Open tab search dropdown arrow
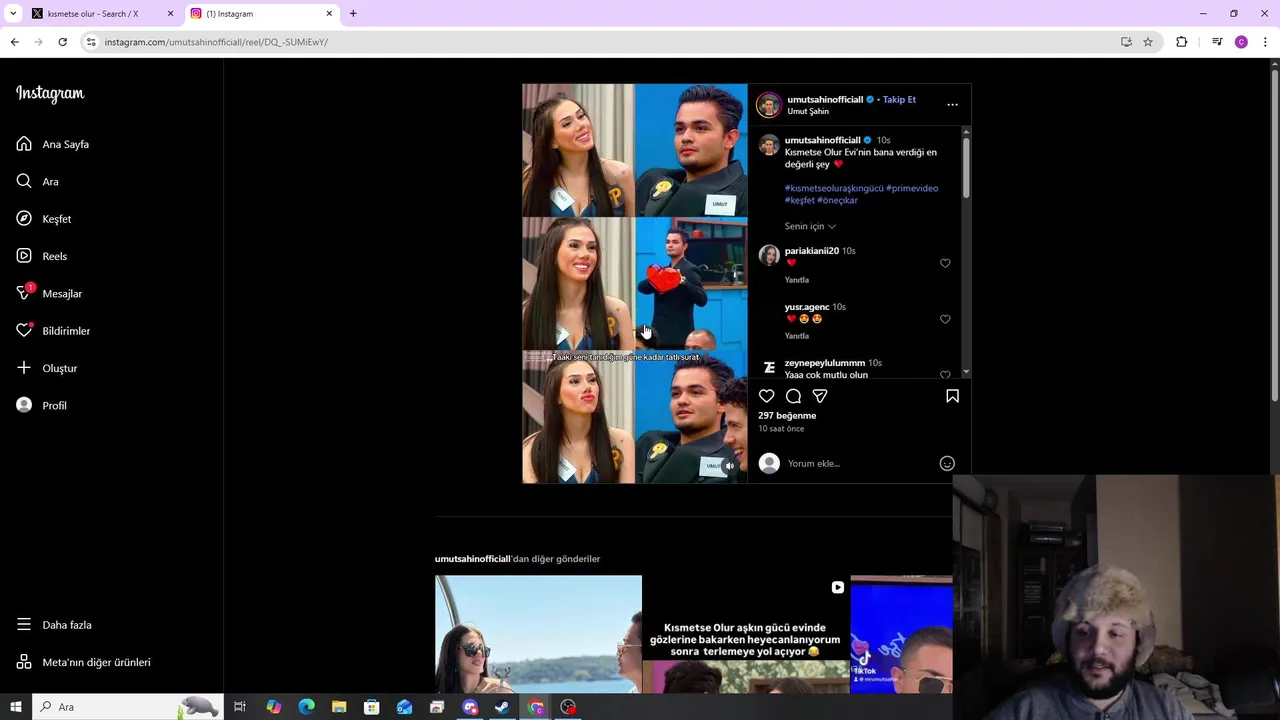1280x720 pixels. (x=13, y=14)
